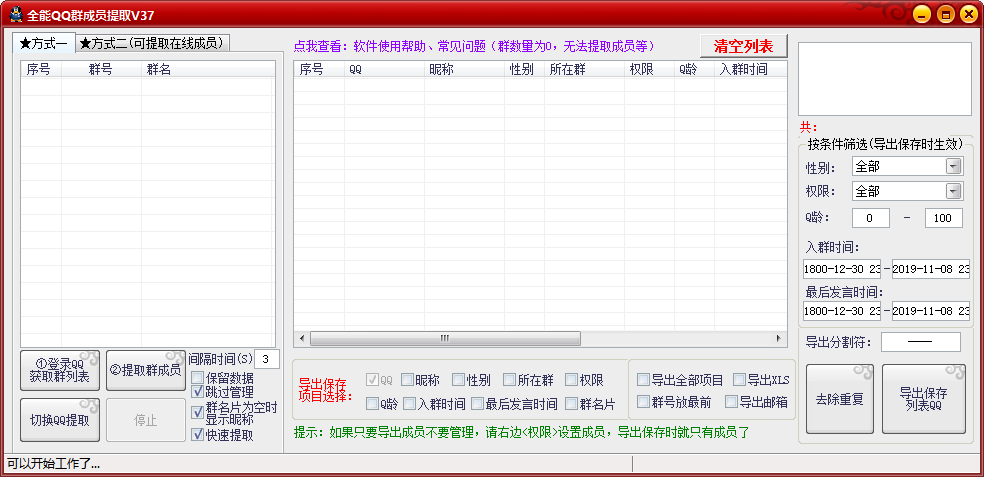
Task: Click ①登录QQ获取群列表 button
Action: (x=60, y=370)
